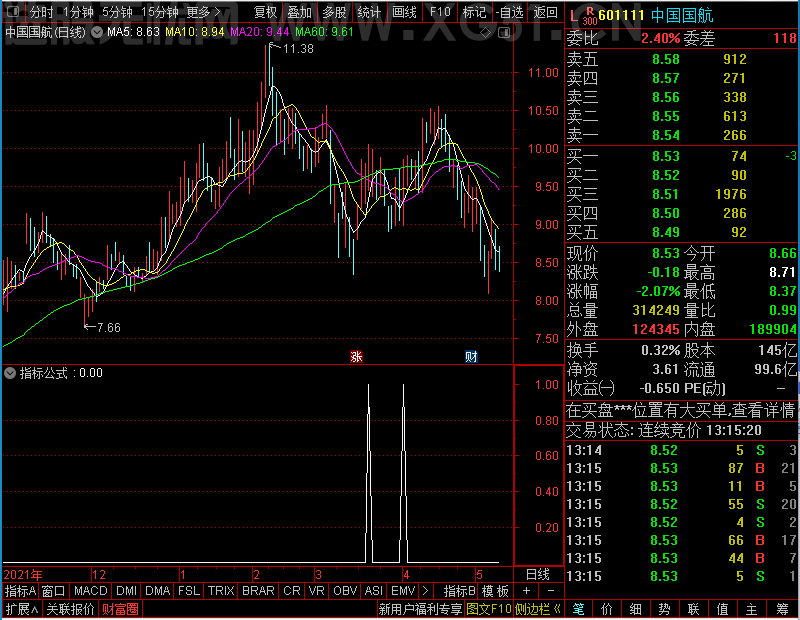Switch indicator to ASI
This screenshot has height=620, width=800.
coord(373,591)
